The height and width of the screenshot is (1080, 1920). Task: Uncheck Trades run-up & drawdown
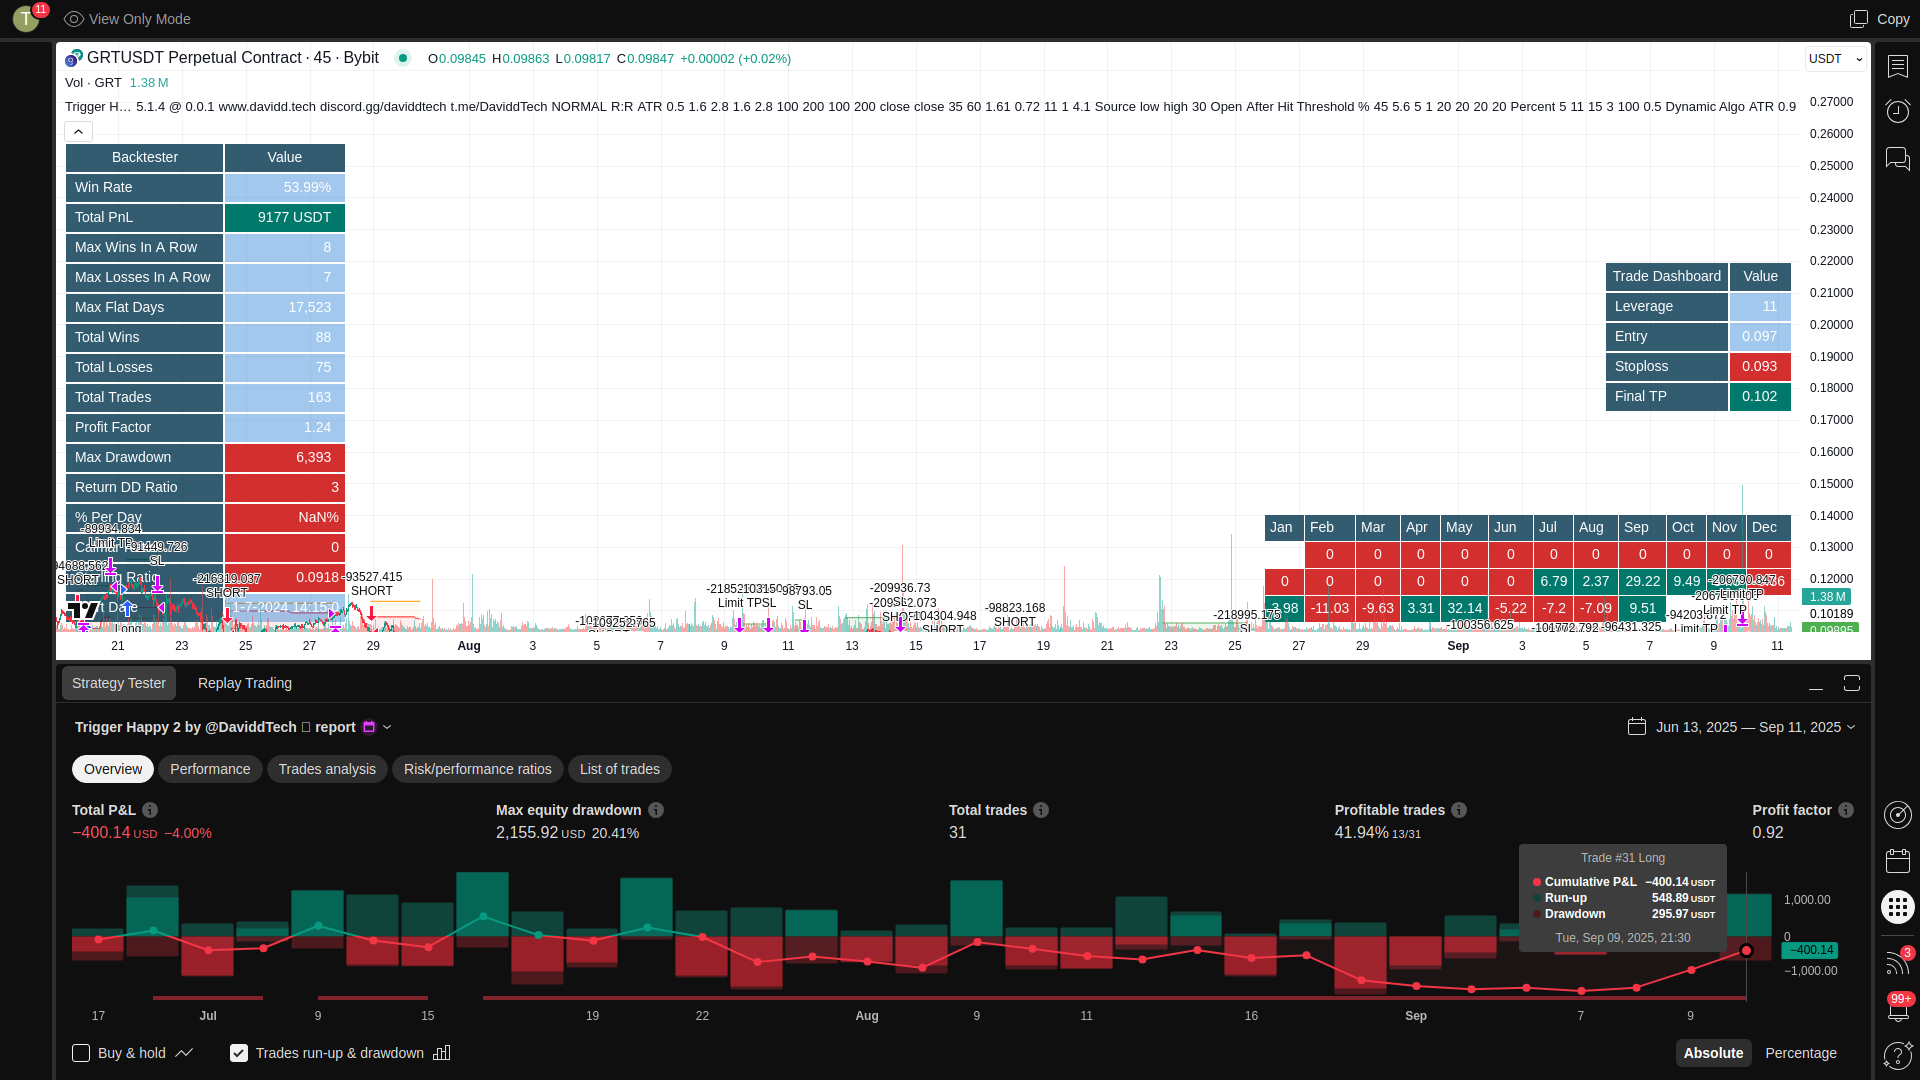[239, 1053]
